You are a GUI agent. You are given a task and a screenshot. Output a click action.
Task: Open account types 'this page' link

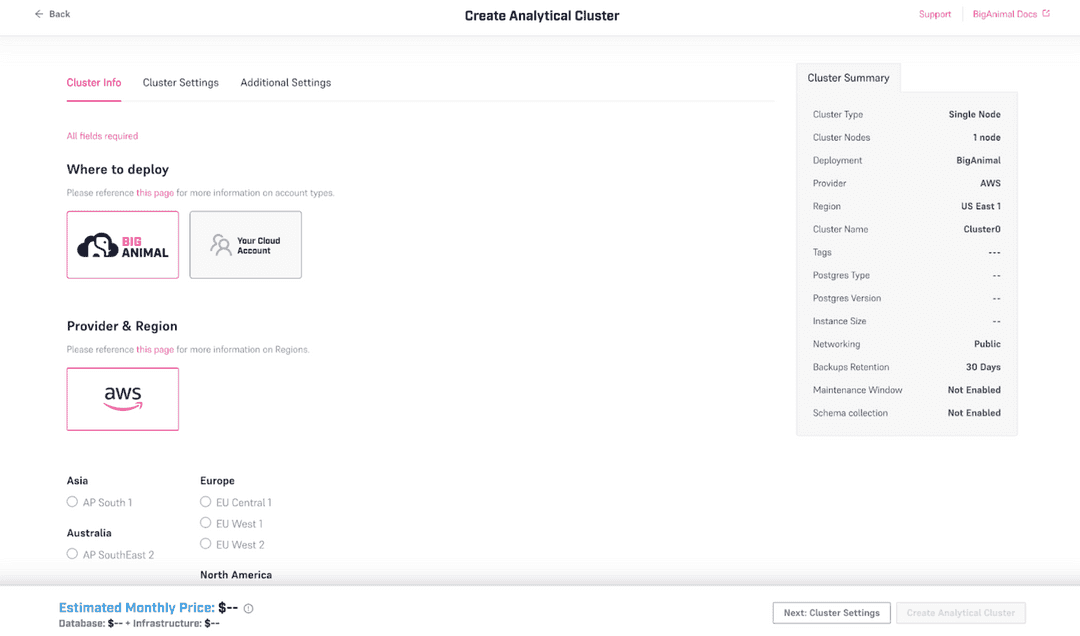[x=155, y=193]
